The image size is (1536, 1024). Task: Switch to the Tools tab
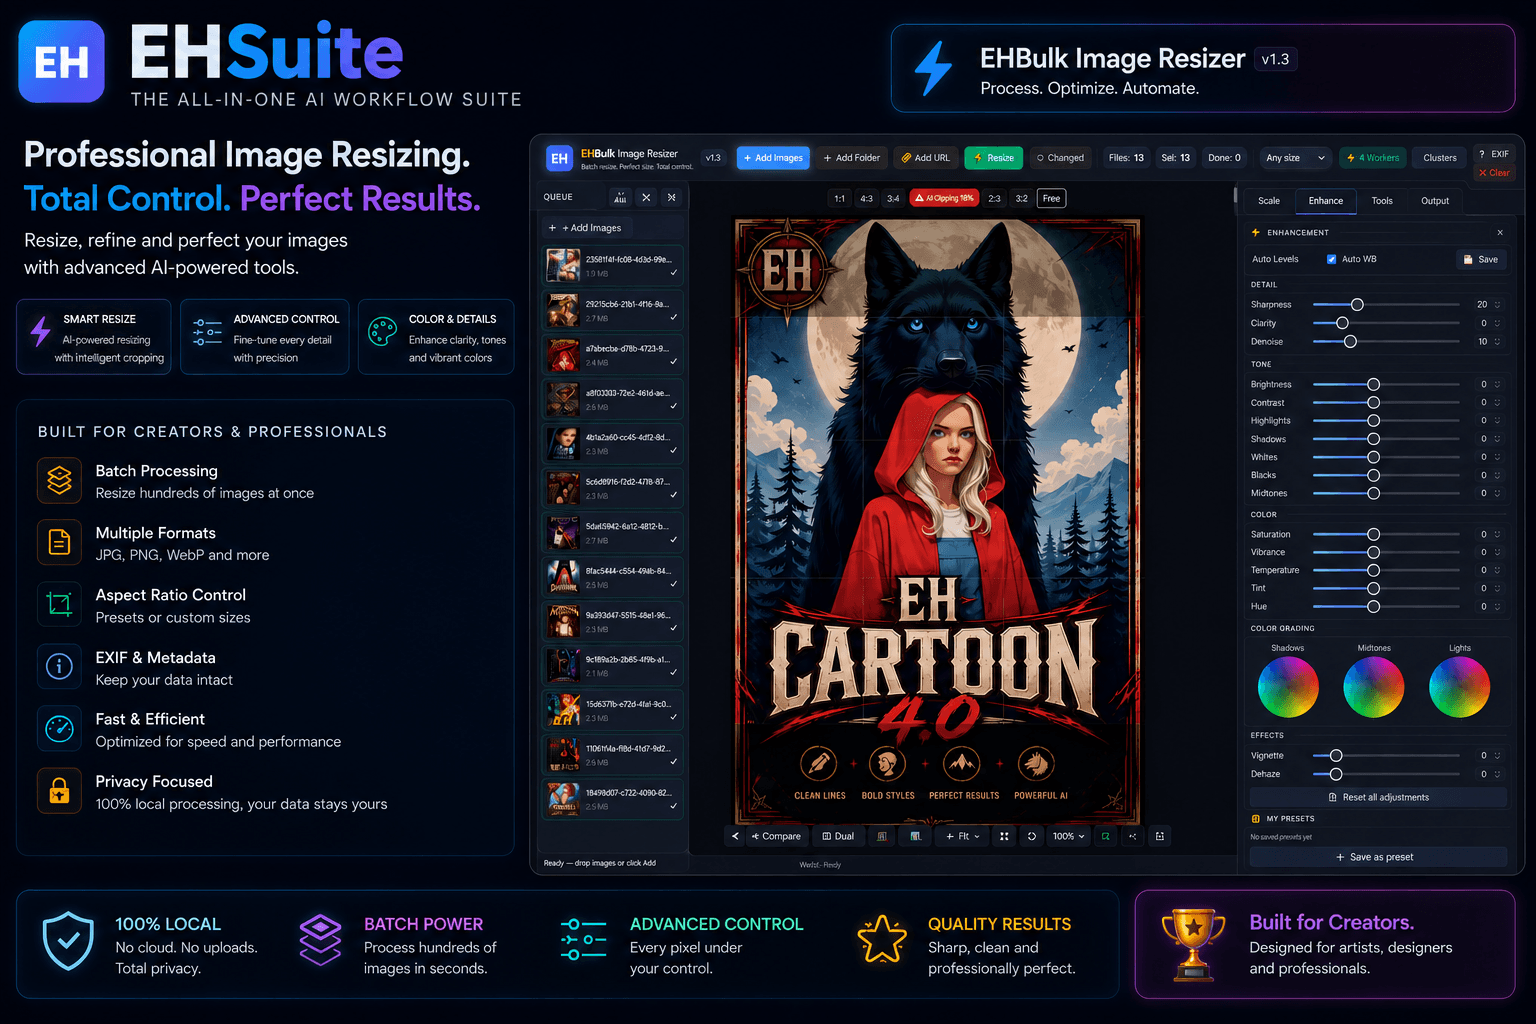point(1382,201)
